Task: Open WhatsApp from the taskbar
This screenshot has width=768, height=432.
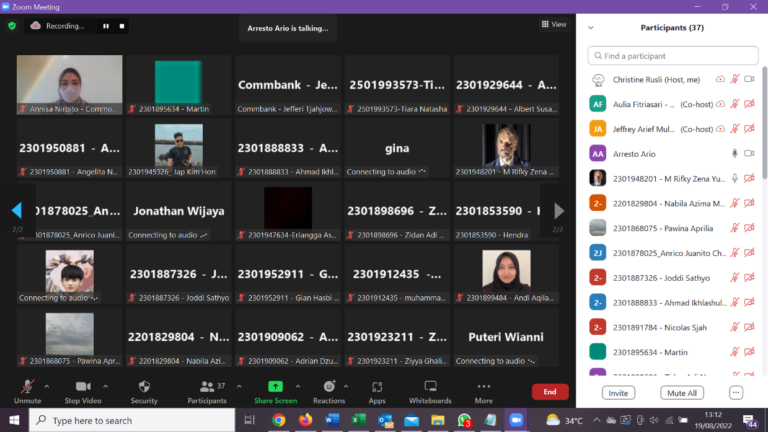Action: [x=464, y=420]
